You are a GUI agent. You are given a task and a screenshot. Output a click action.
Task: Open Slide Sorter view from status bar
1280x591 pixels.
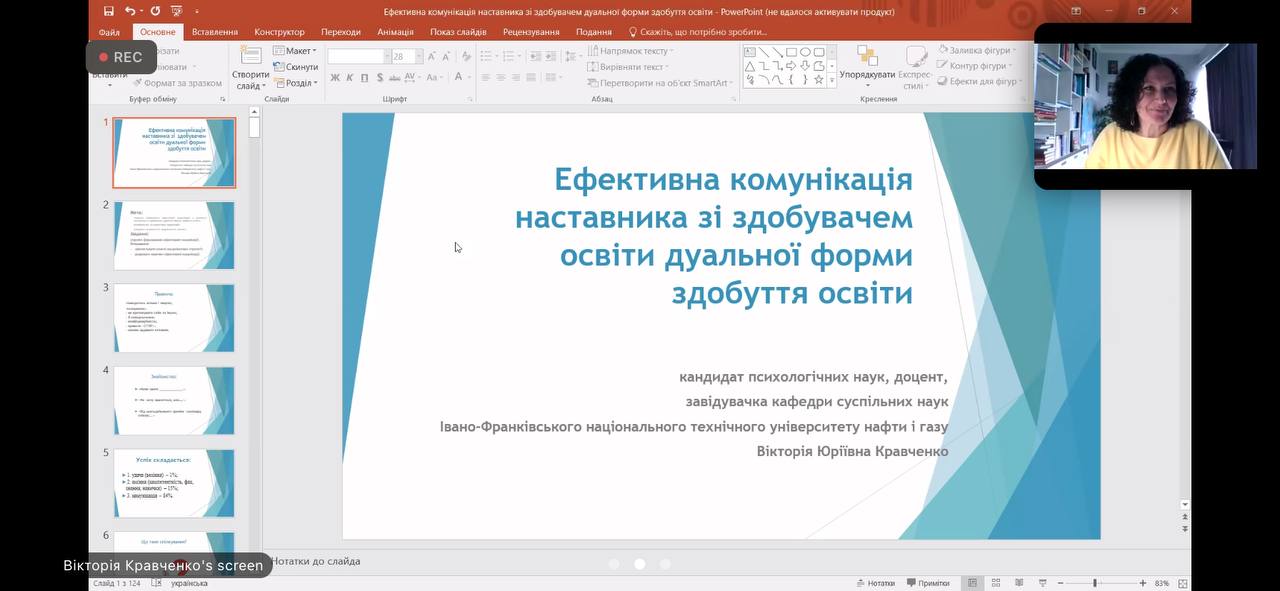pos(995,583)
